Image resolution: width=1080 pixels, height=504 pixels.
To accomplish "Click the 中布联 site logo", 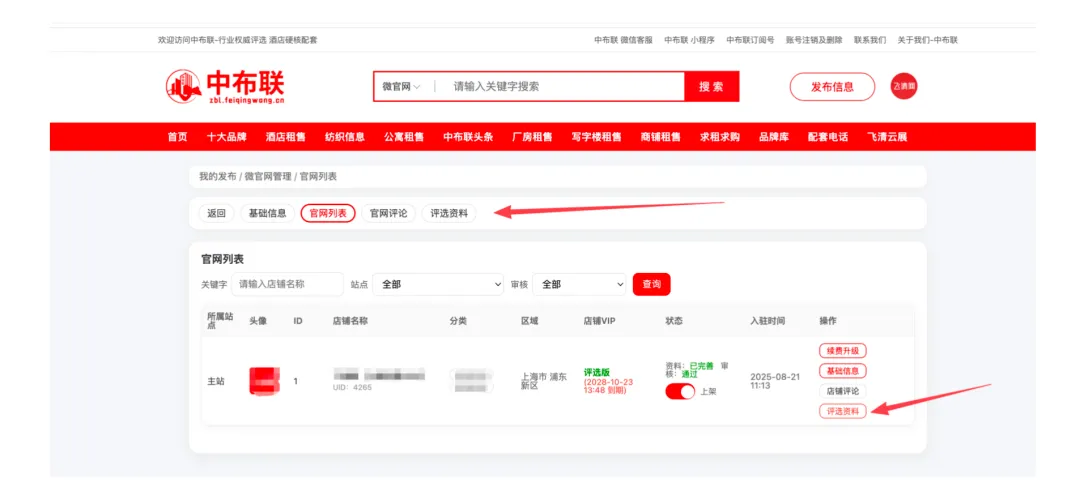I will (225, 86).
